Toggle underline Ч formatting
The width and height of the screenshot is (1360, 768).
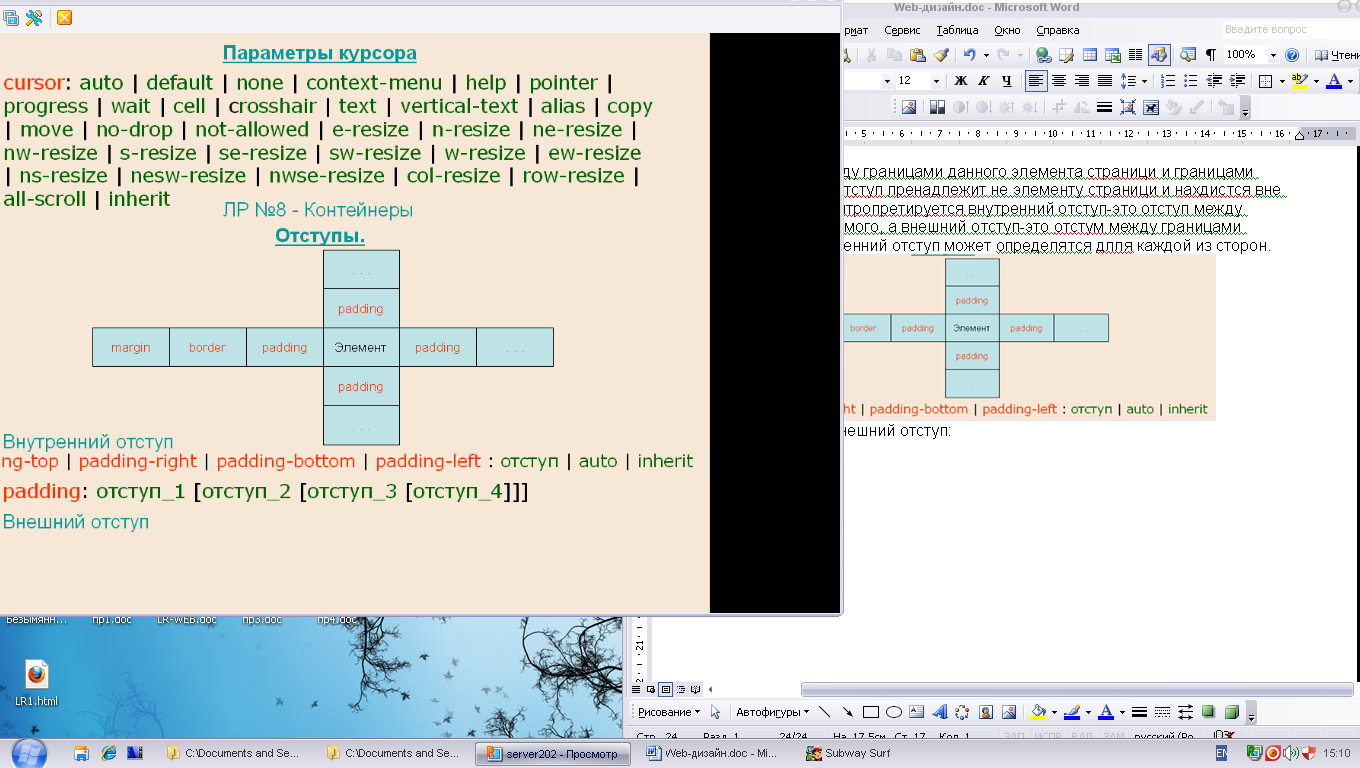(1006, 81)
